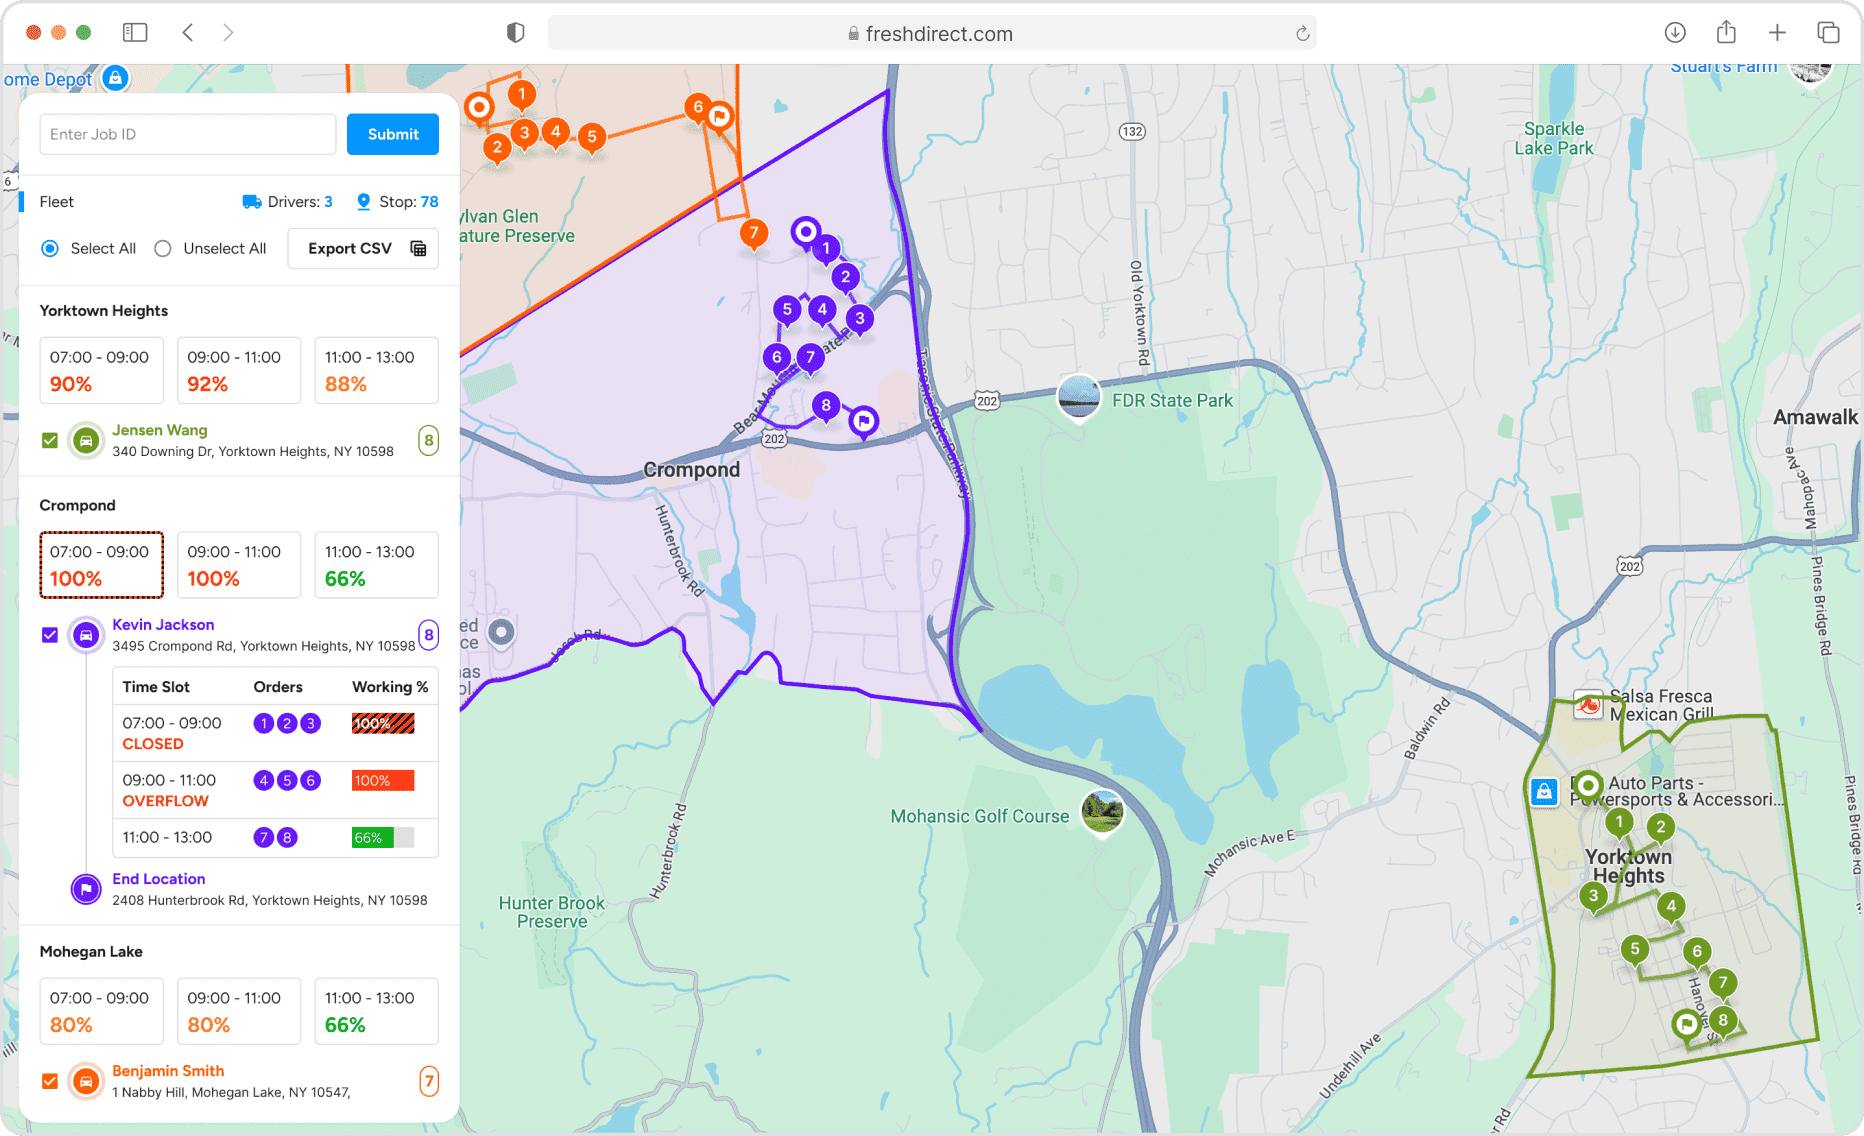Expand Benjamin Smith's 7-stop badge
Image resolution: width=1864 pixels, height=1136 pixels.
(x=428, y=1081)
